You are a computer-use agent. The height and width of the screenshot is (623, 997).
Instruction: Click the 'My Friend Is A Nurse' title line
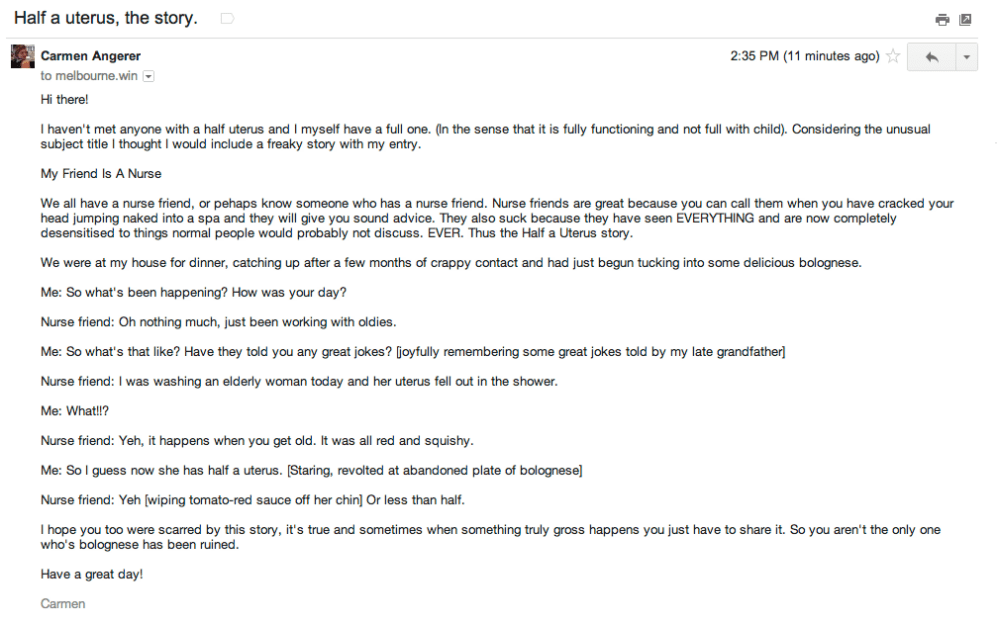coord(101,174)
